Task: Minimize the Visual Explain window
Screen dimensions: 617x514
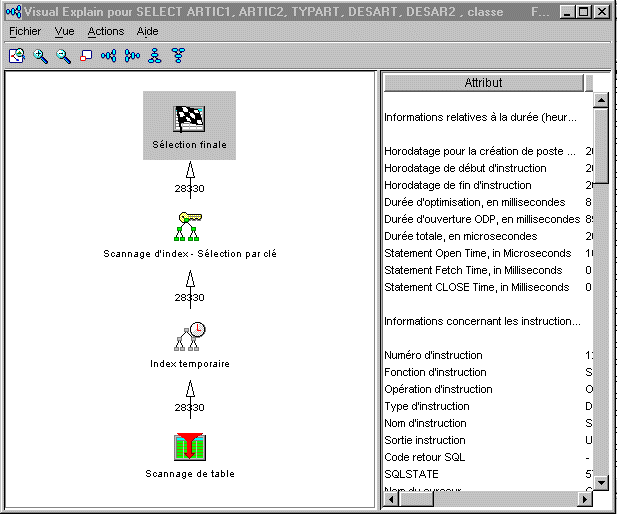Action: pos(567,12)
